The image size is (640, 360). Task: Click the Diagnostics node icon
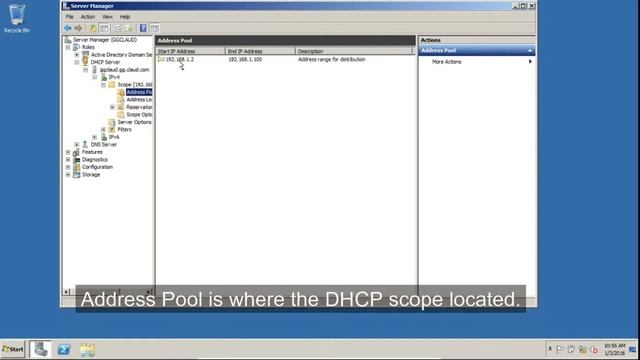(76, 160)
